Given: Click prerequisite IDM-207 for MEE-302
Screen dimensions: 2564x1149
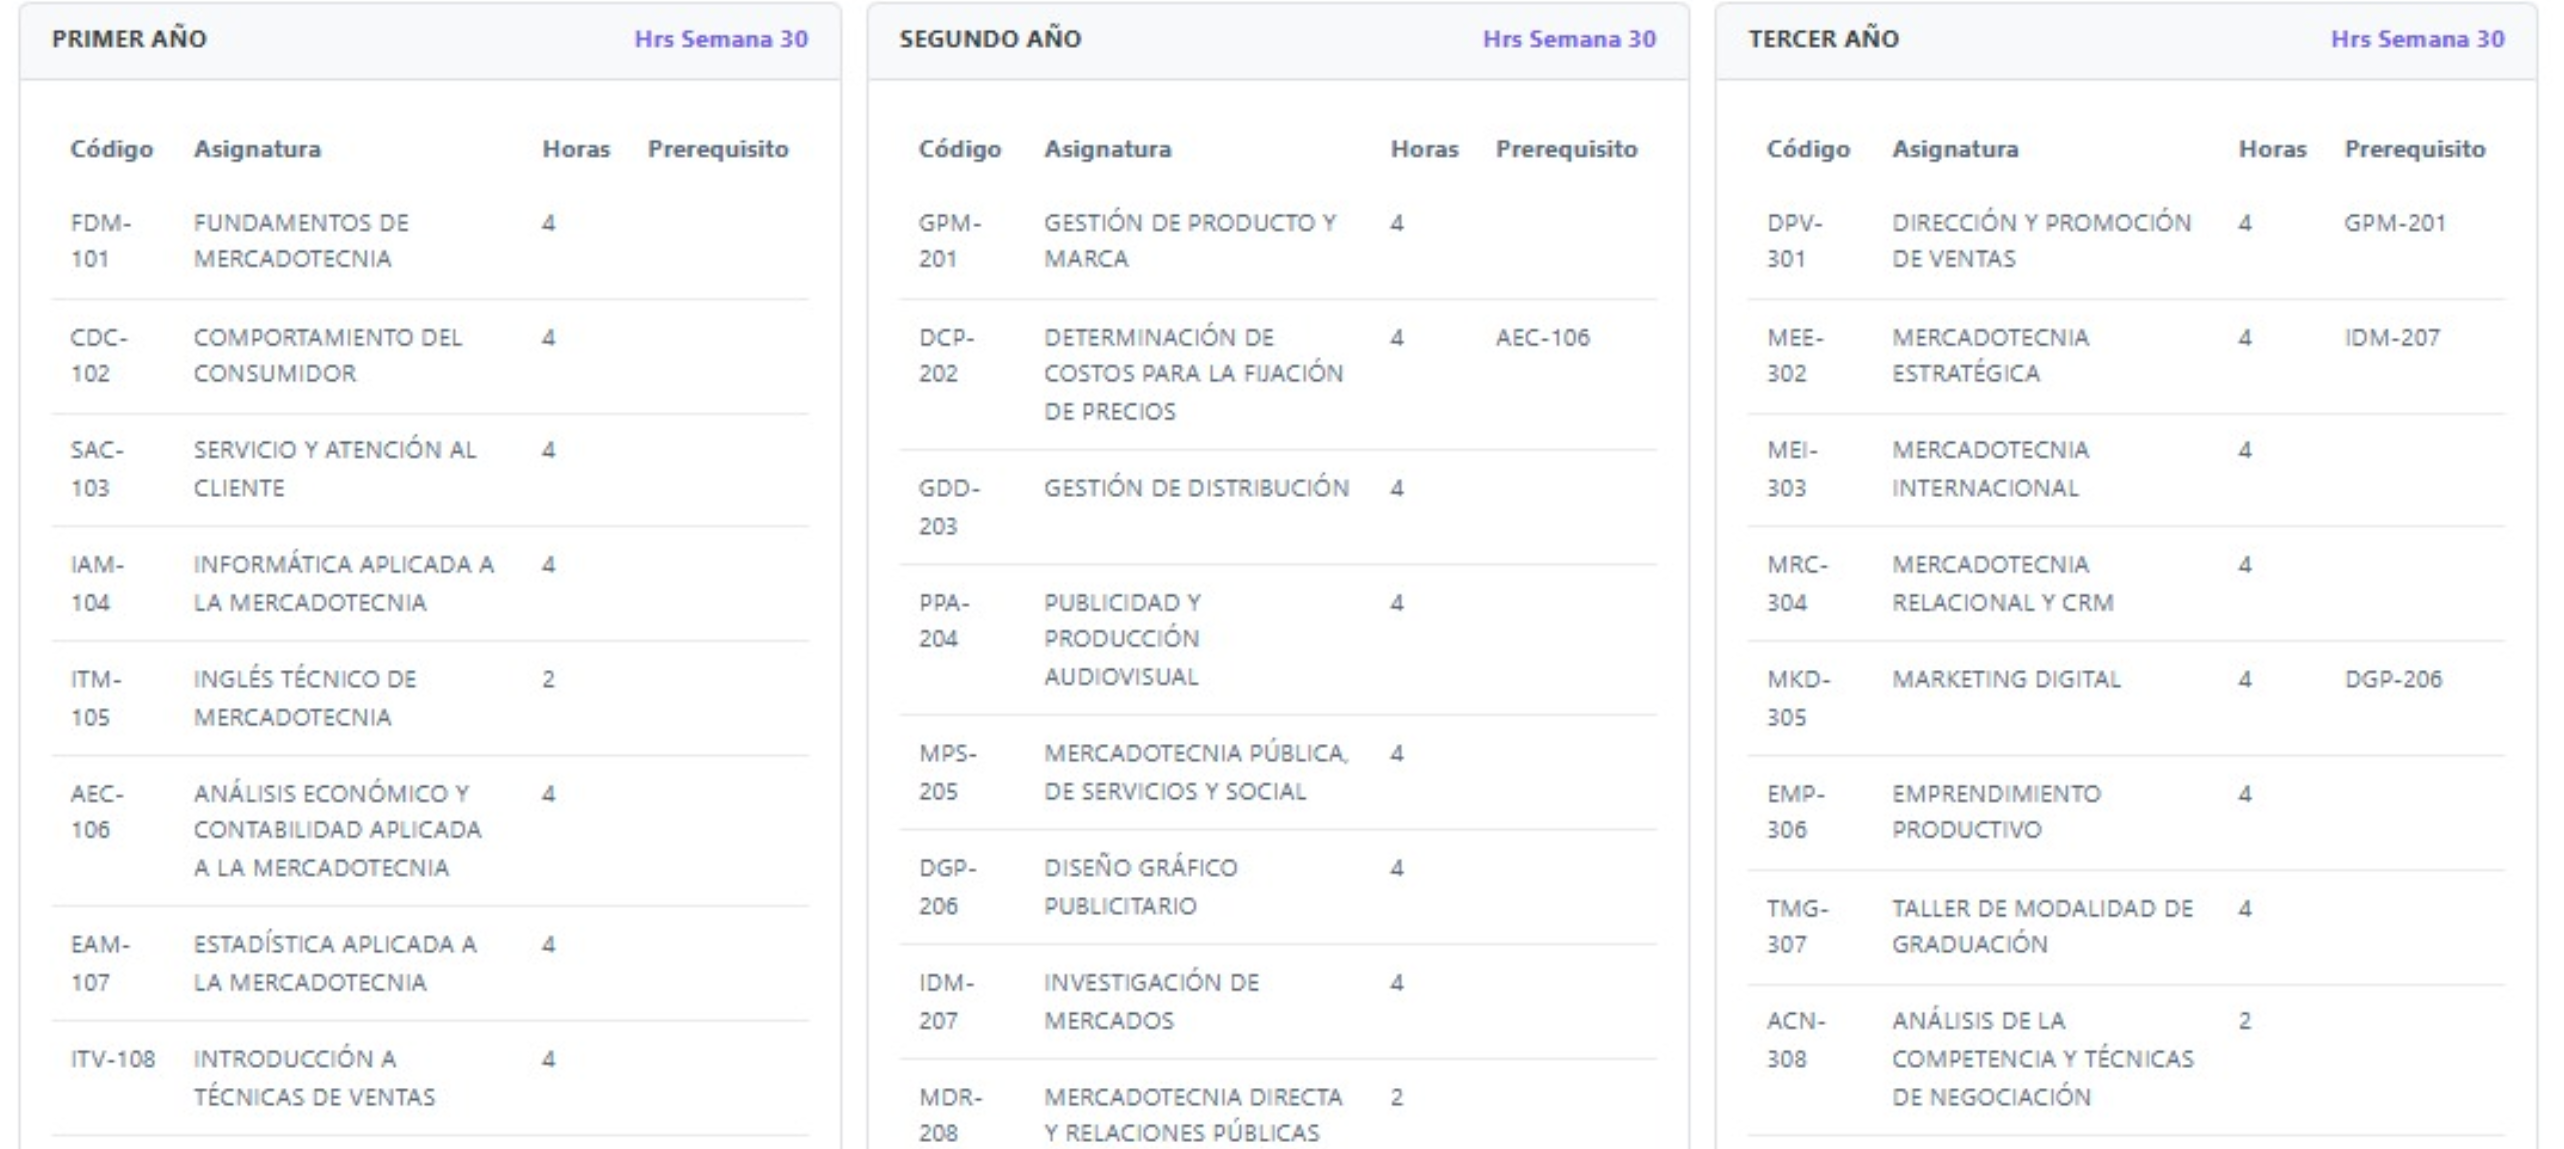Looking at the screenshot, I should pyautogui.click(x=2392, y=338).
